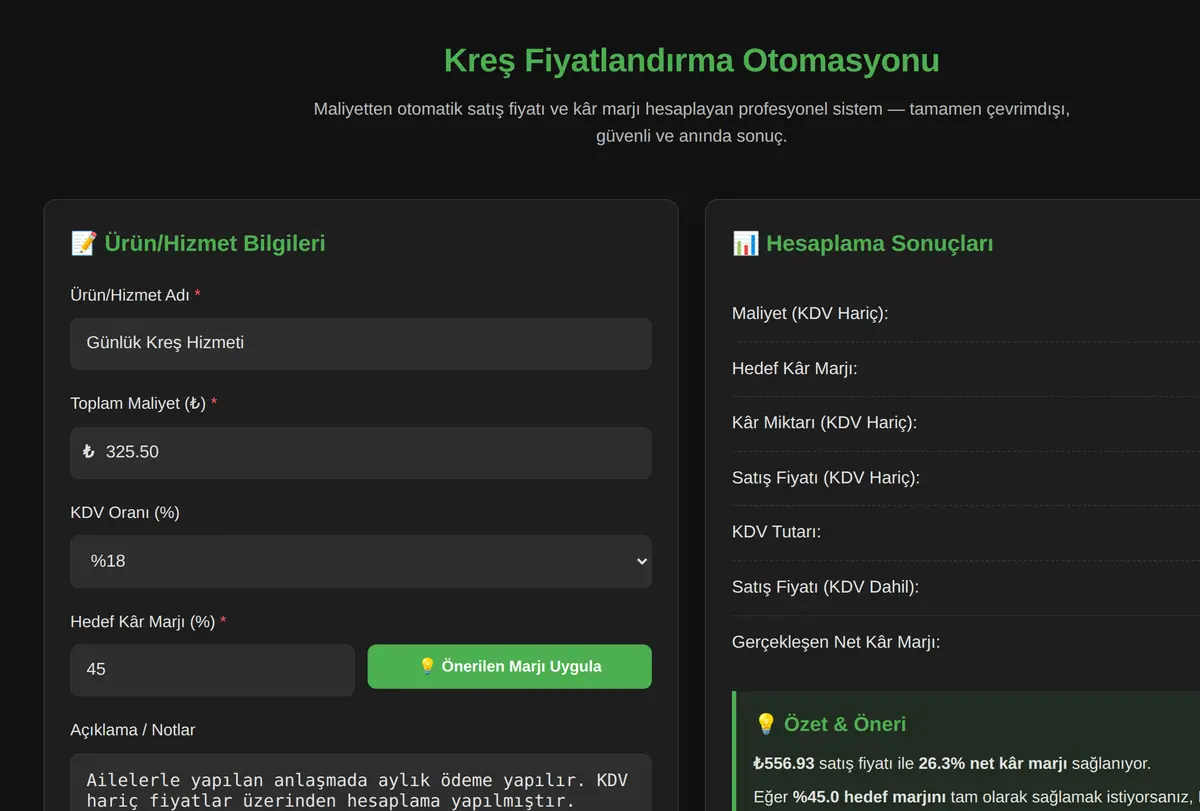Click the subtitle starting Maliyetten otomatik satış fiyatı
The width and height of the screenshot is (1200, 811).
692,123
